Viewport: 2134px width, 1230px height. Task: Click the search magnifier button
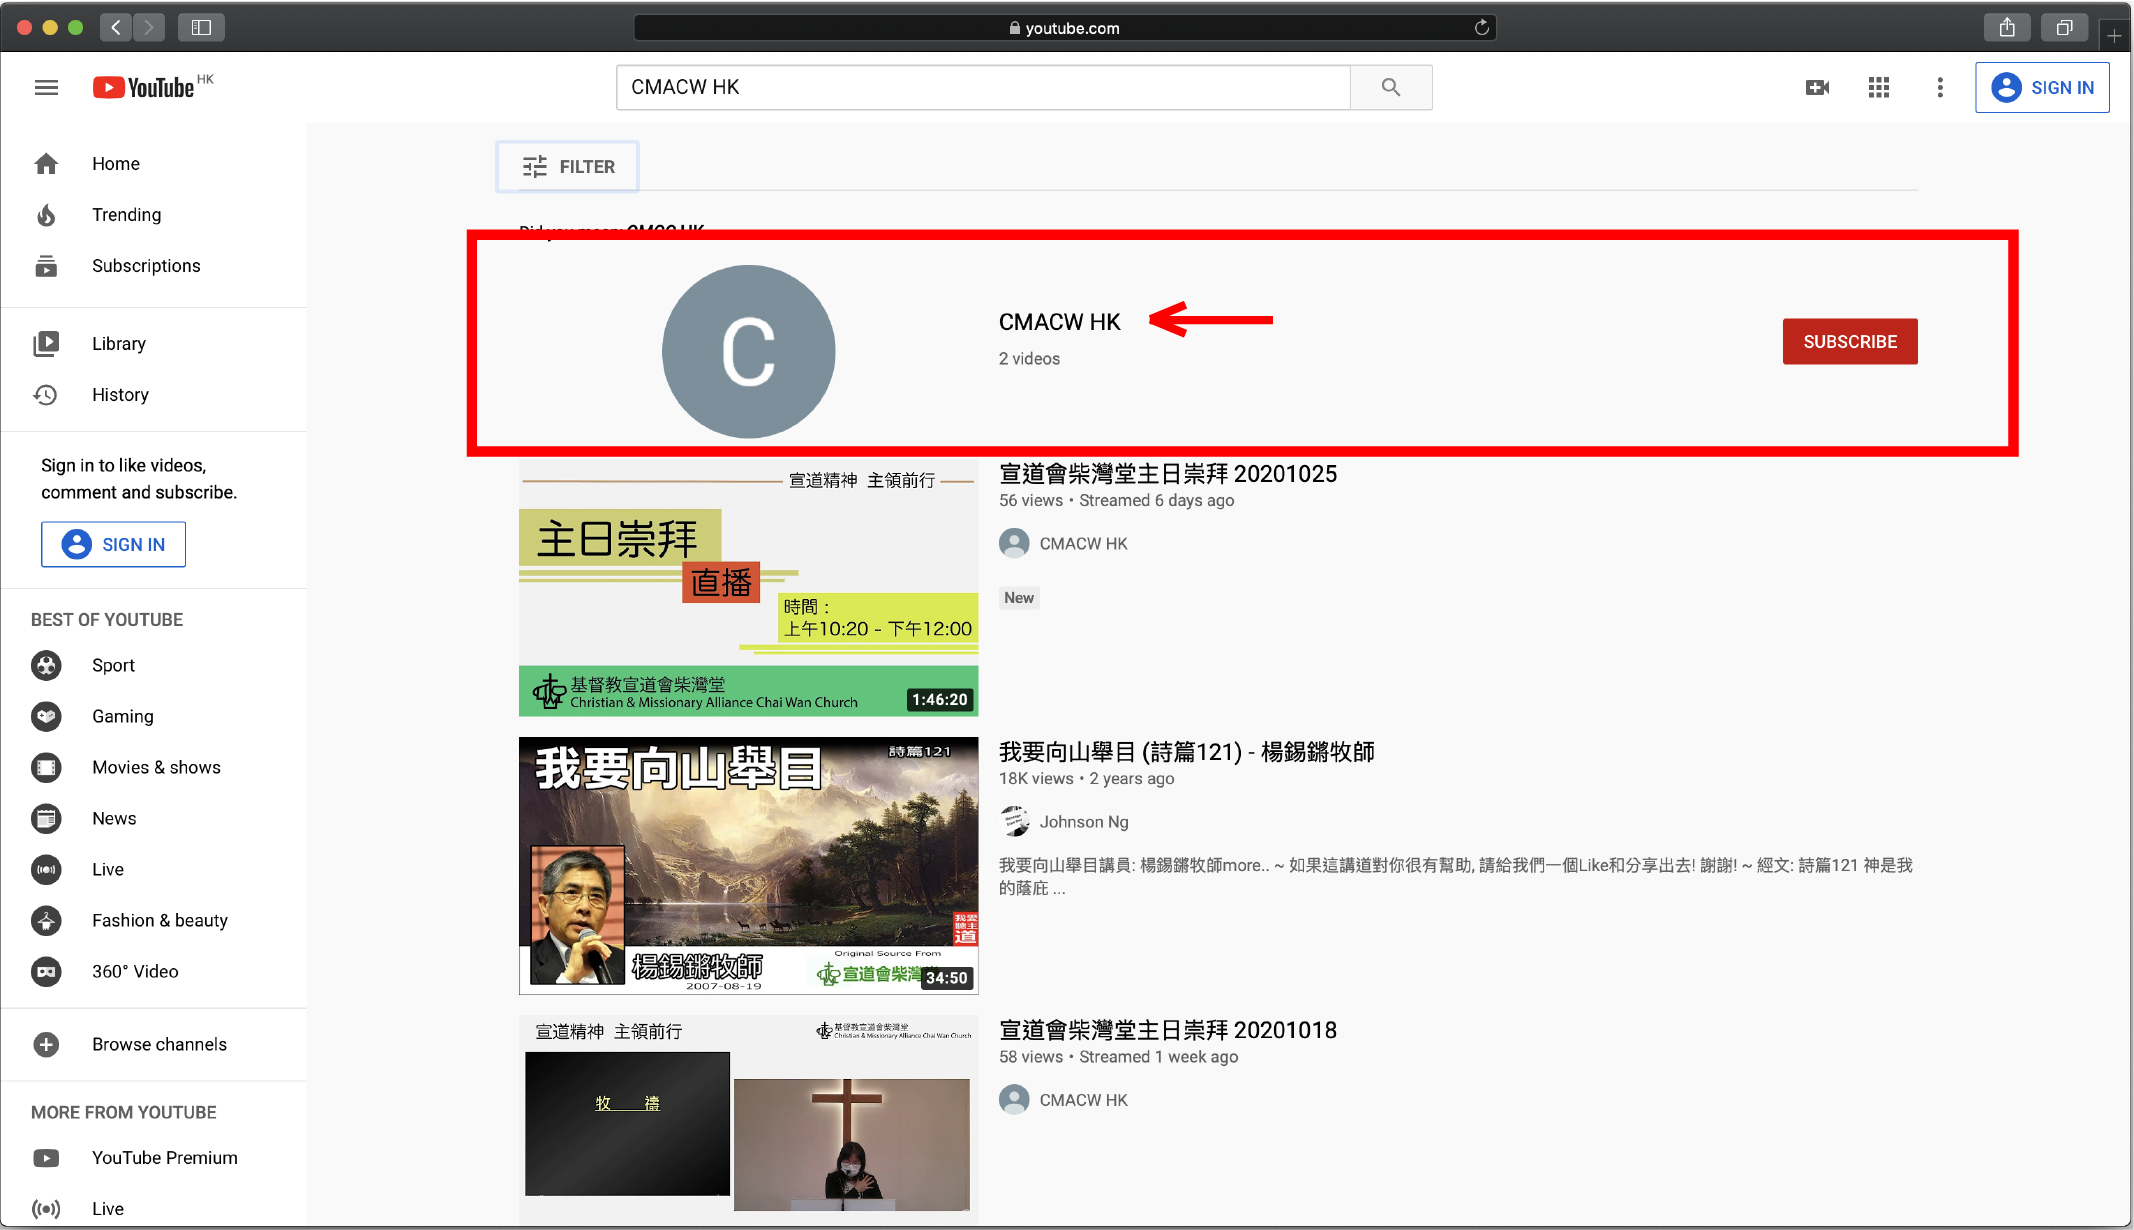1390,87
